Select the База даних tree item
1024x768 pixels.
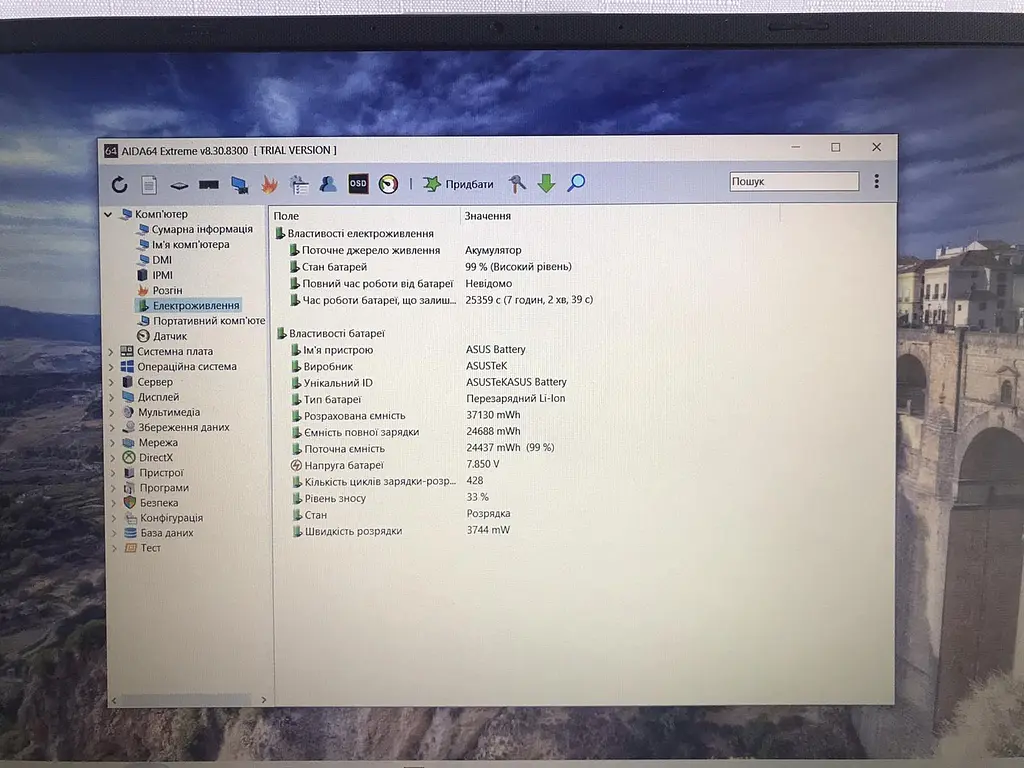[167, 533]
